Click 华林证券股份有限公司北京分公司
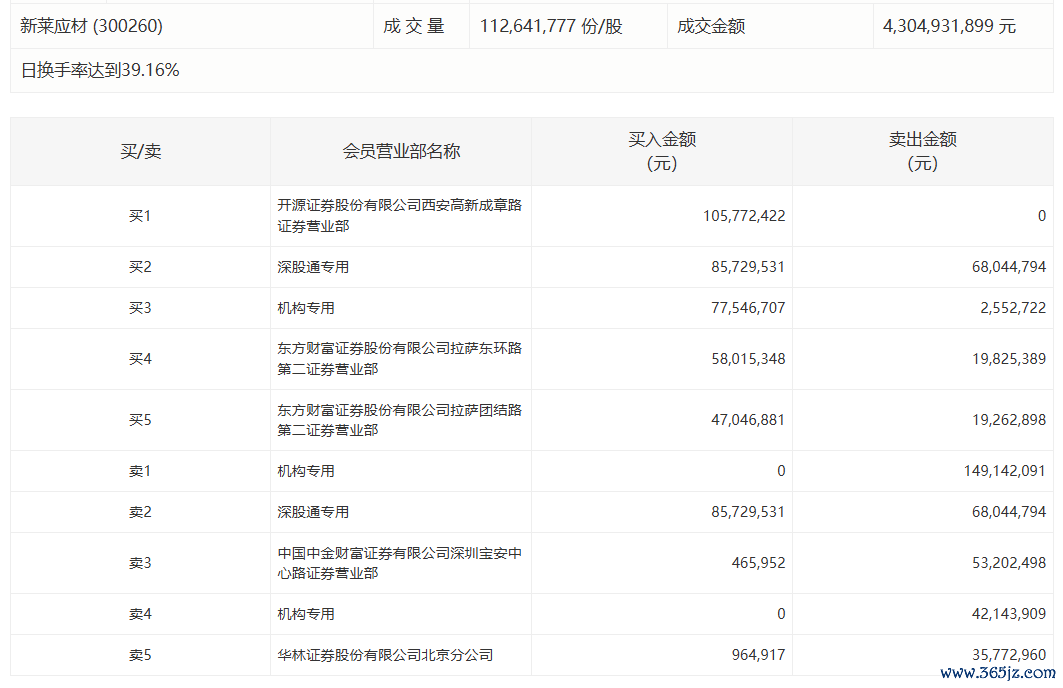Viewport: 1063px width, 688px height. coord(385,656)
